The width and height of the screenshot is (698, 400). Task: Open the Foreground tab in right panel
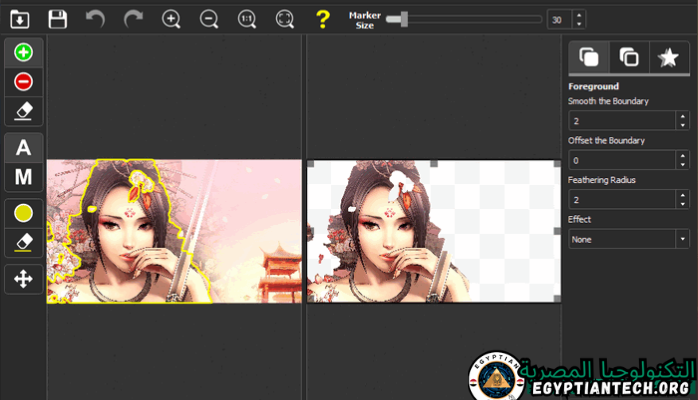tap(589, 58)
